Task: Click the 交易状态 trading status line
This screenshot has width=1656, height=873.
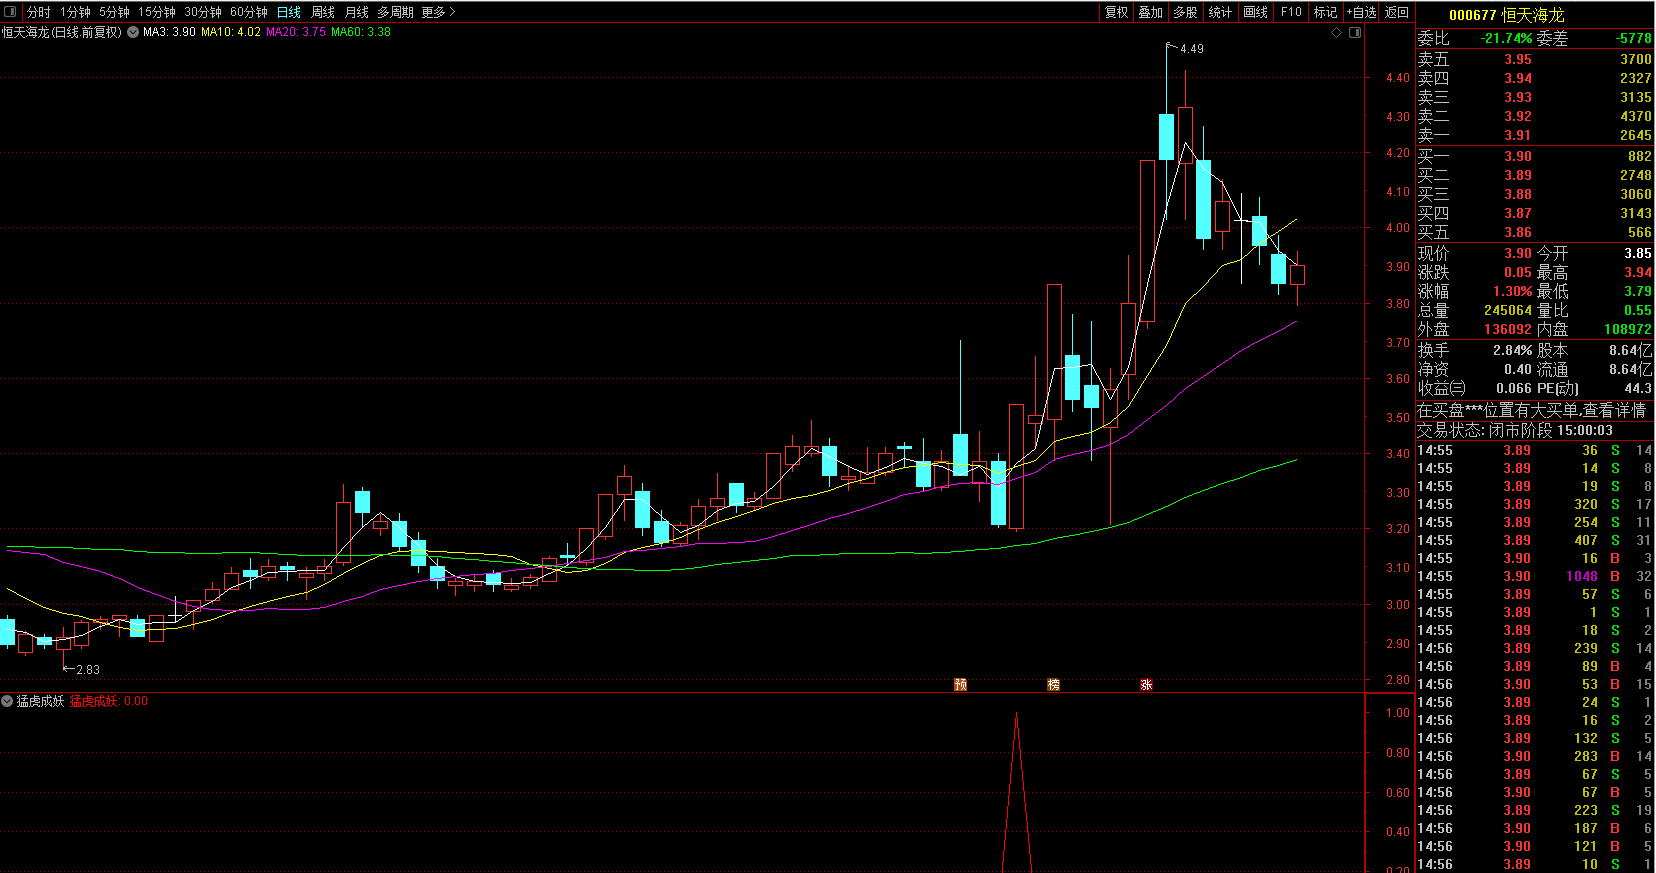Action: [1515, 430]
